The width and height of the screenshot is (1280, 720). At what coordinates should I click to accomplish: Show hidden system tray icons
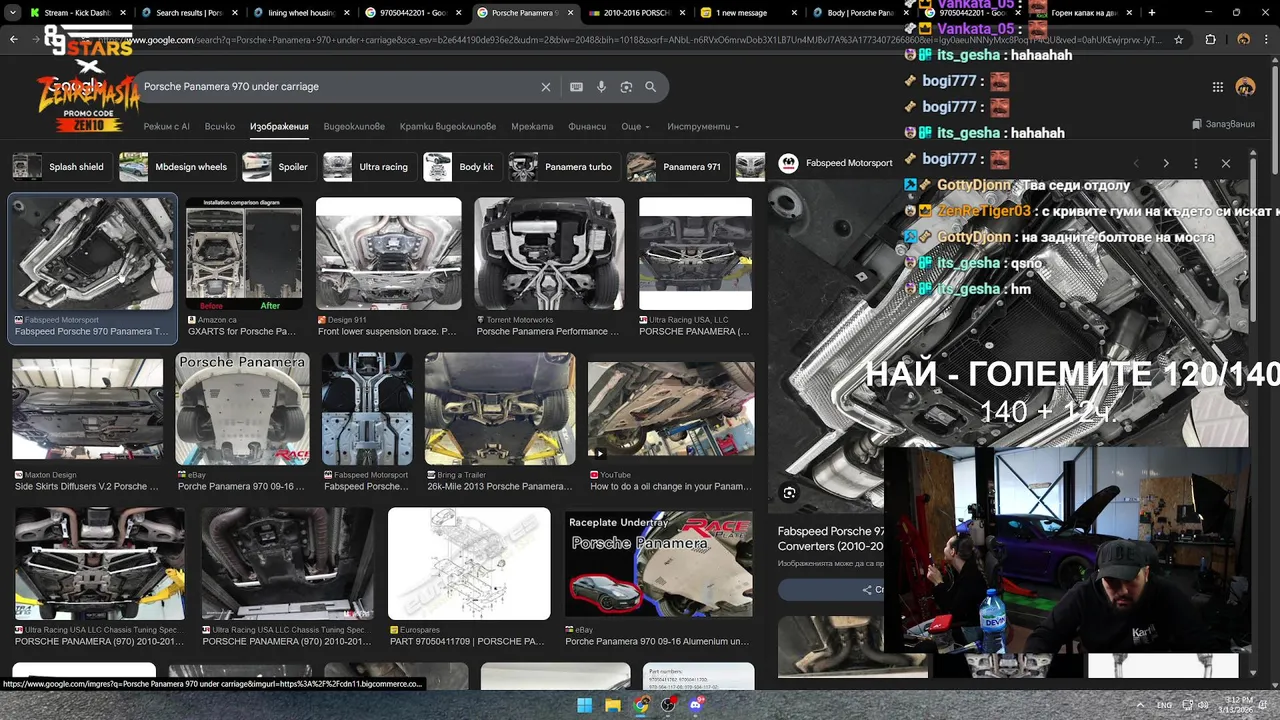click(1141, 705)
